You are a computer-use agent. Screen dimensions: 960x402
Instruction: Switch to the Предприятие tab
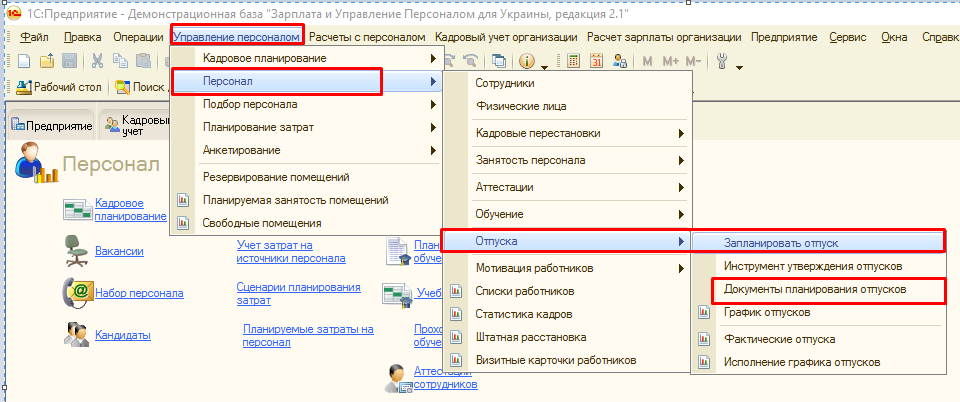51,126
